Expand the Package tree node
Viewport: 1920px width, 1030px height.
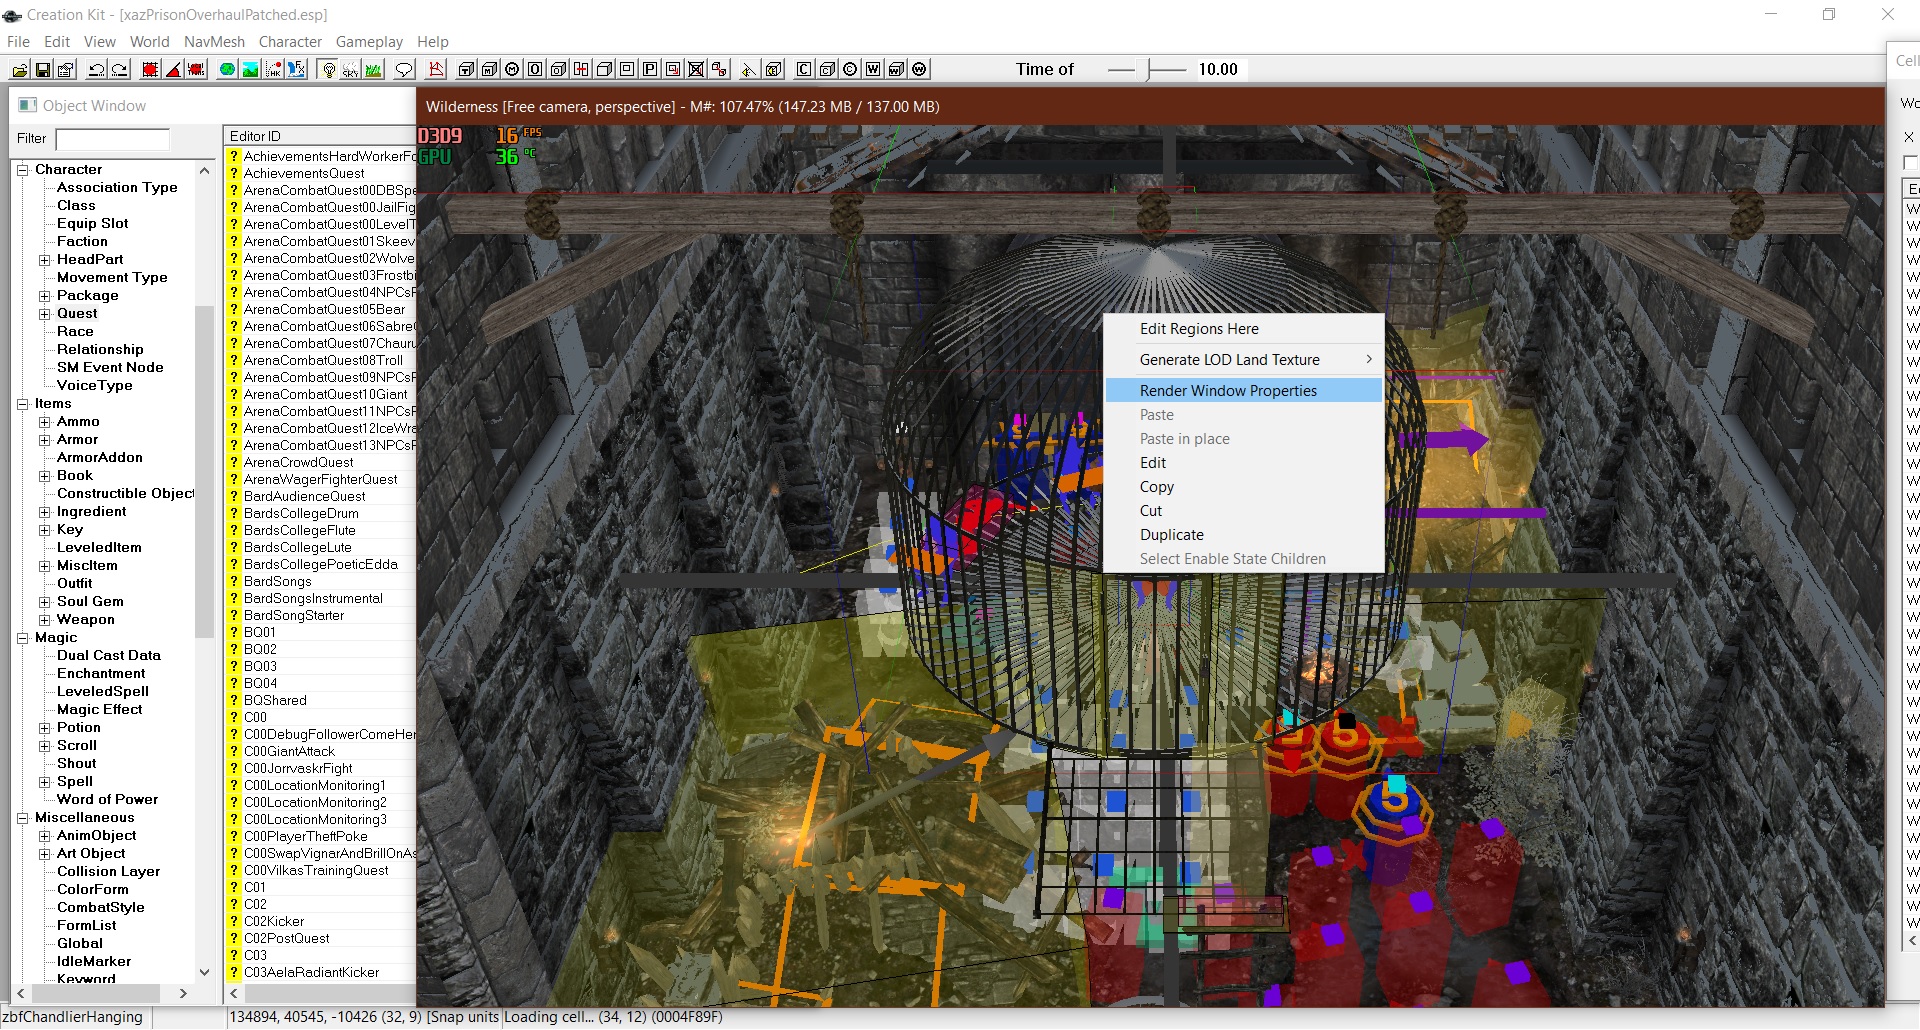(44, 296)
